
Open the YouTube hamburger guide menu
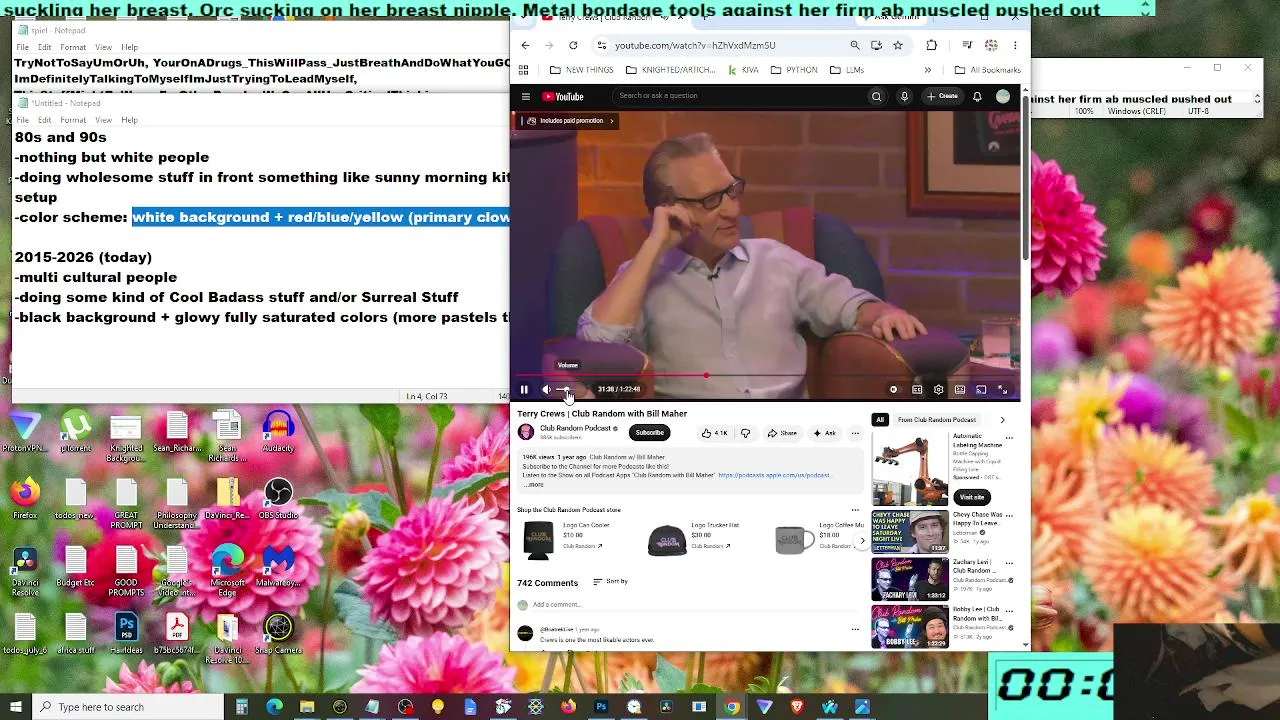[525, 96]
